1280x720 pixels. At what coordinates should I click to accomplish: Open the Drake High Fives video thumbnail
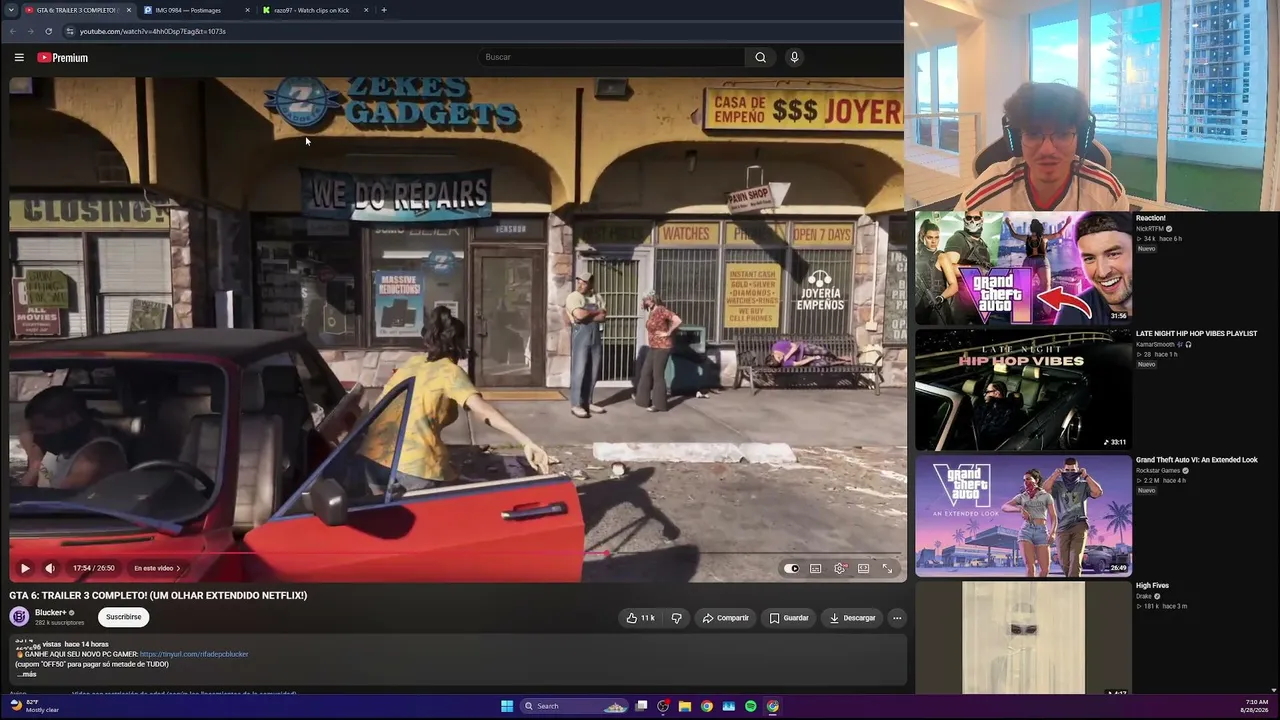tap(1023, 638)
